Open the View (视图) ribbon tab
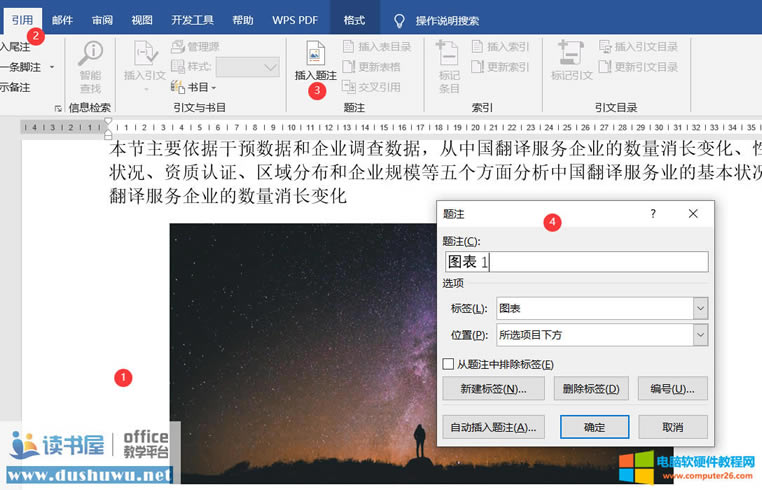762x490 pixels. tap(142, 20)
